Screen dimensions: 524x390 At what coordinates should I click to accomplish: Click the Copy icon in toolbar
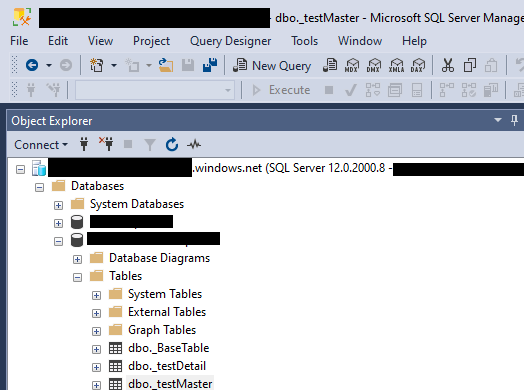(x=470, y=65)
